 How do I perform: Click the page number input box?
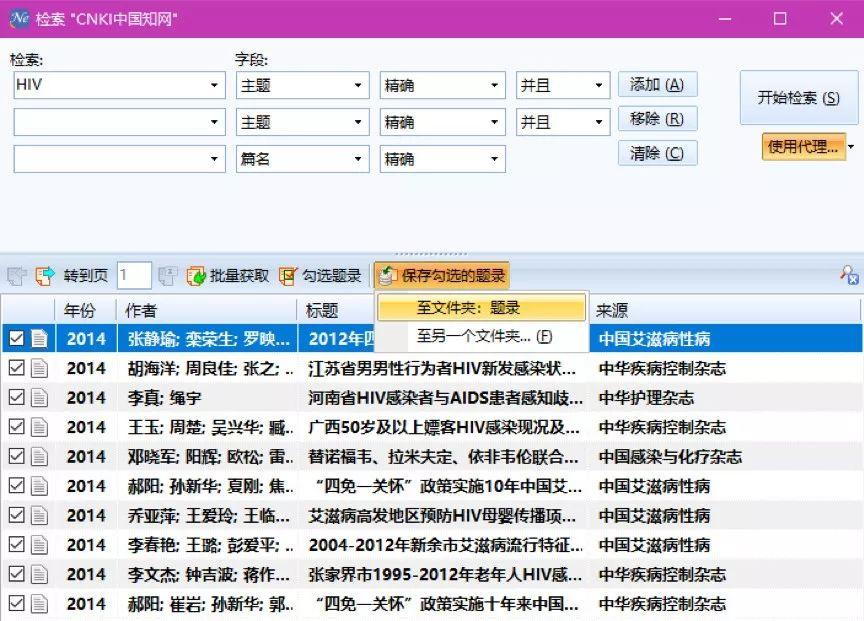click(x=134, y=276)
